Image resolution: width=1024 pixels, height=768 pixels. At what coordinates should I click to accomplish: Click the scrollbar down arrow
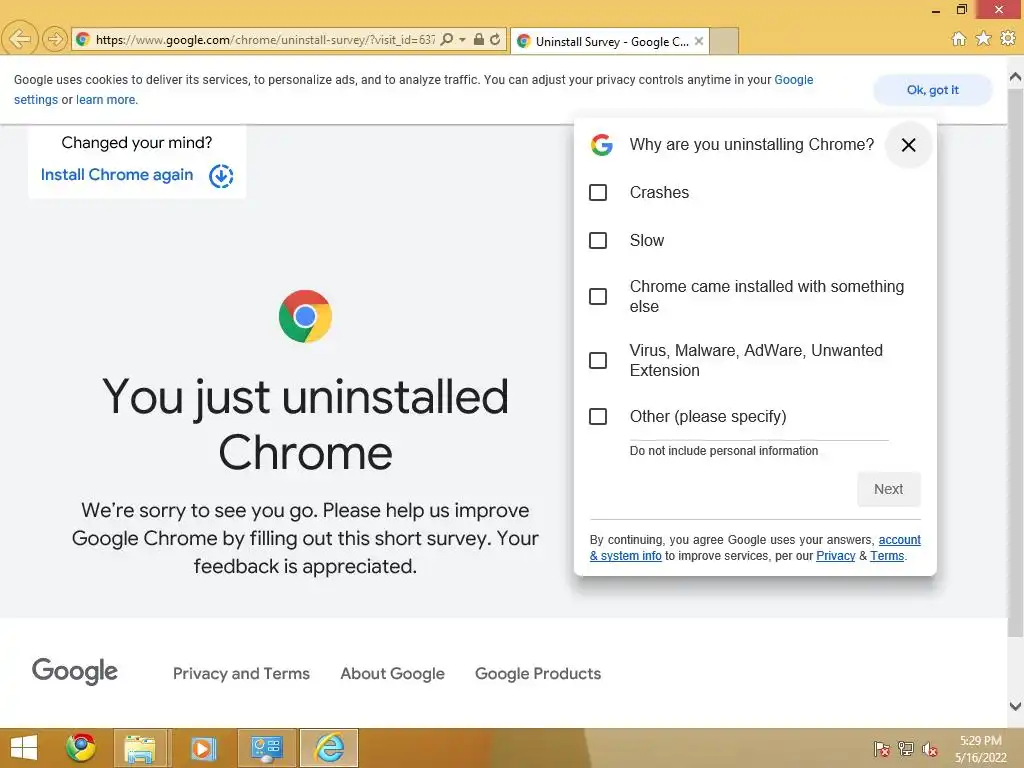[1016, 706]
